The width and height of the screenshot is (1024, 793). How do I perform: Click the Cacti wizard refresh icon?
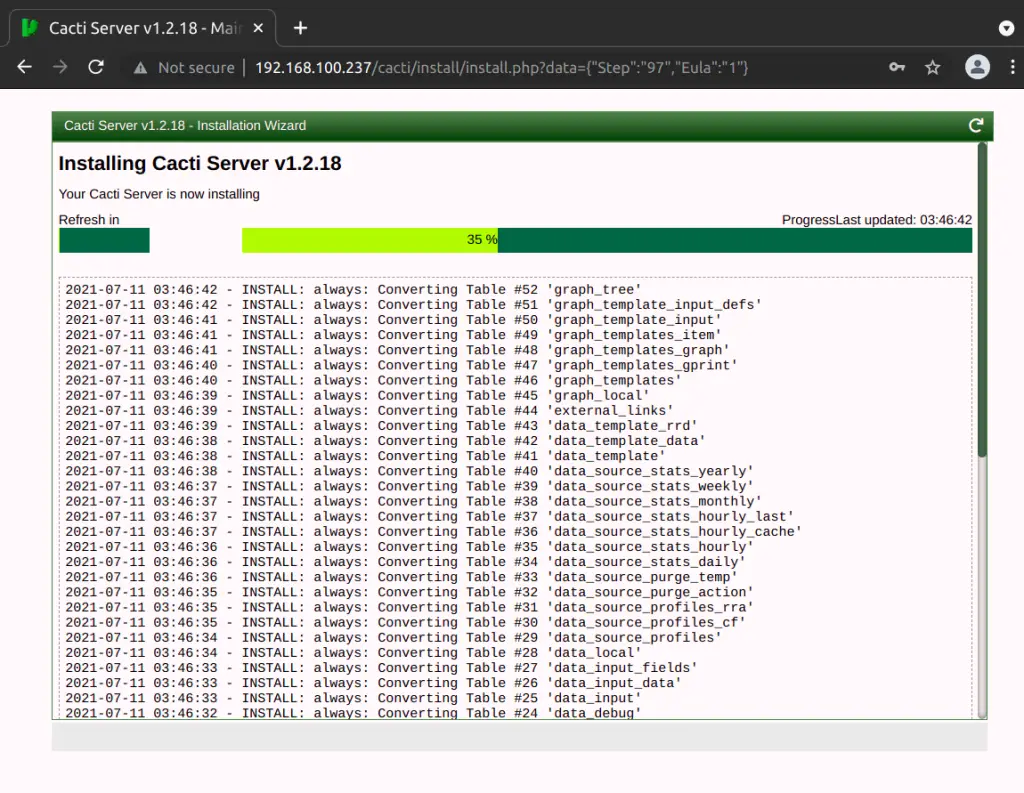click(x=976, y=125)
